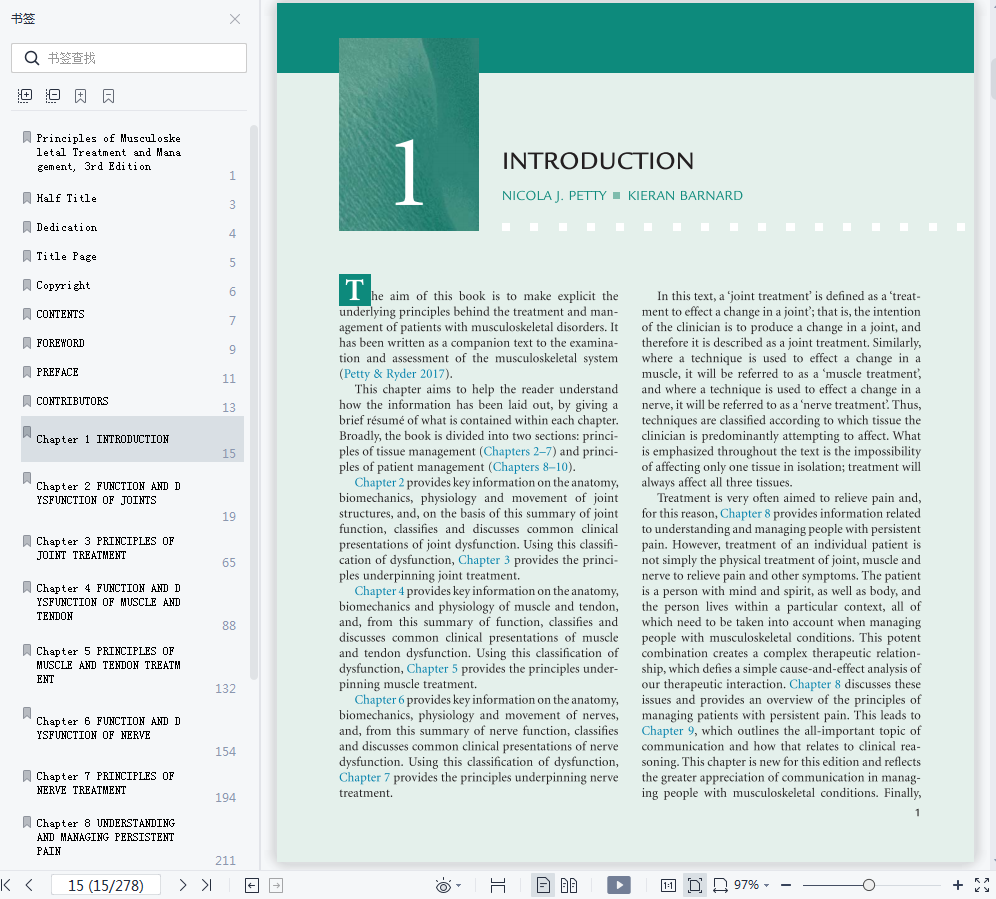Jump to last page button
996x899 pixels.
click(206, 885)
